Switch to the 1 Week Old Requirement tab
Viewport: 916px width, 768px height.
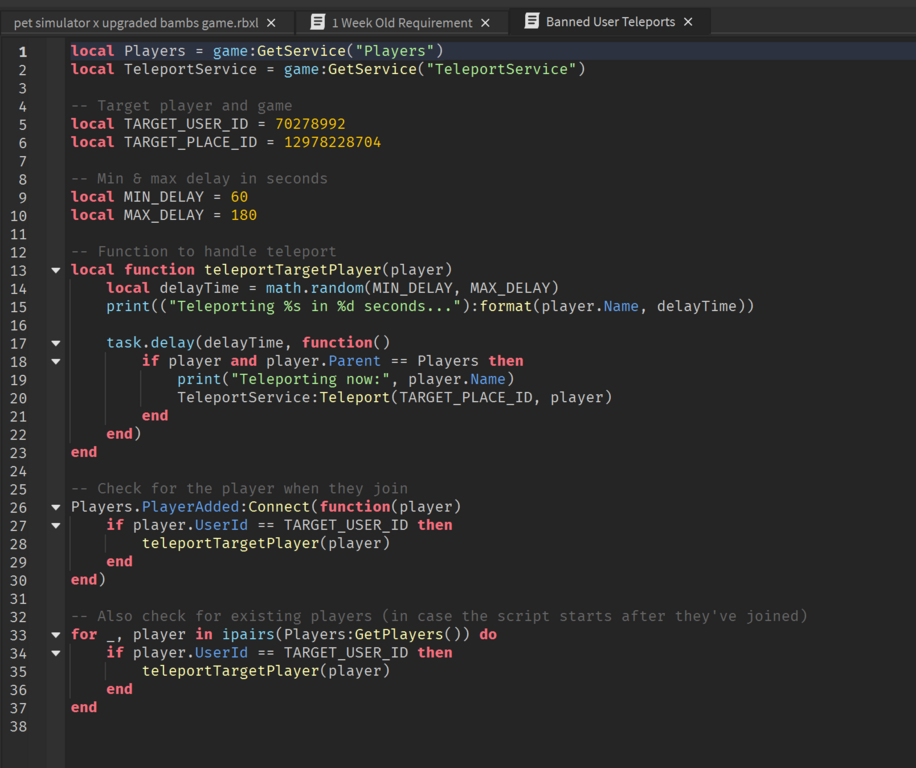(x=401, y=22)
